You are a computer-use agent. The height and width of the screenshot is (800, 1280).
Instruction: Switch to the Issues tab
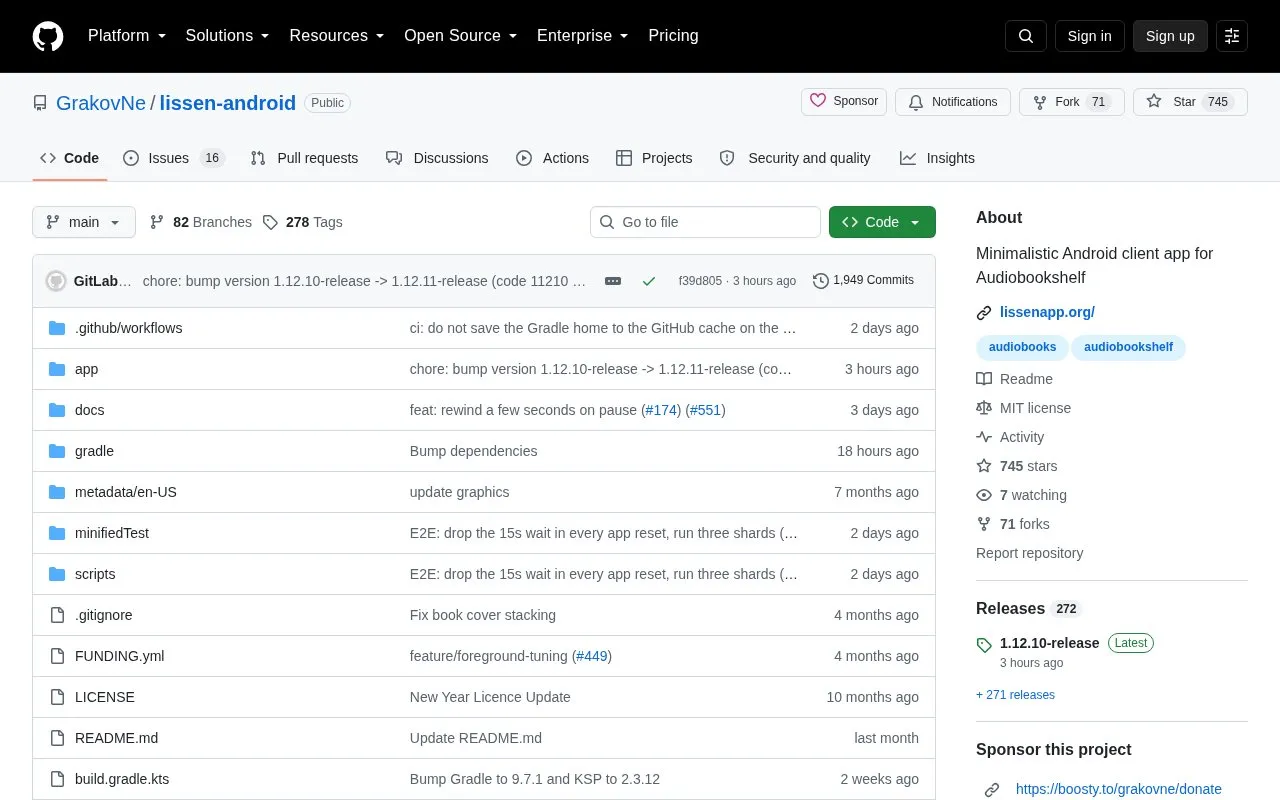(174, 158)
